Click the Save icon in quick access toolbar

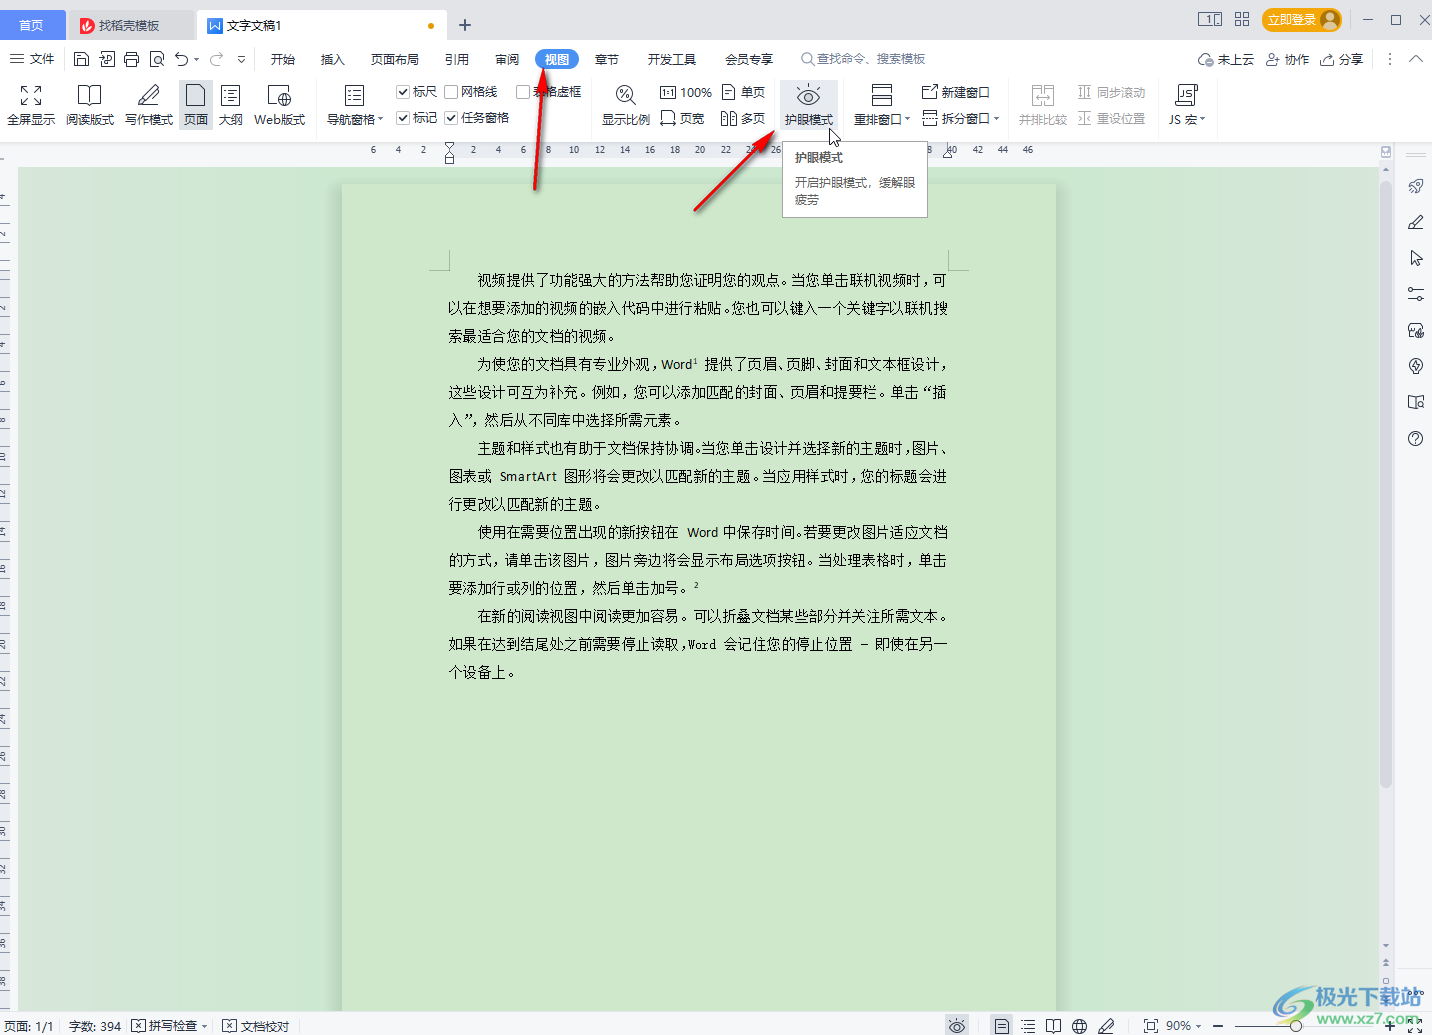(x=82, y=59)
